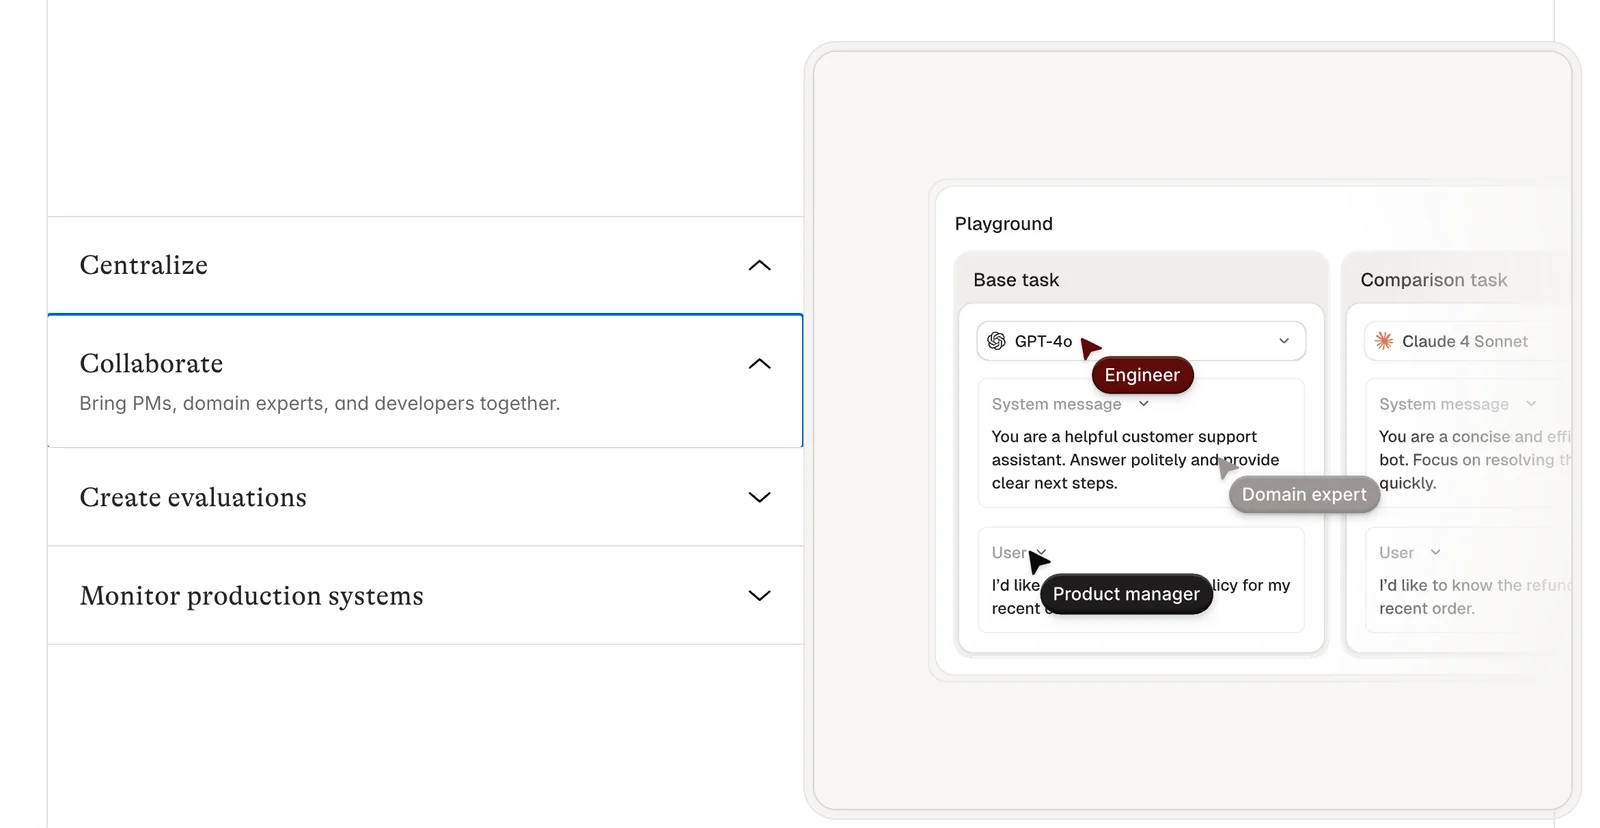Click the Claude starburst logo icon
The image size is (1600, 828).
(1384, 341)
